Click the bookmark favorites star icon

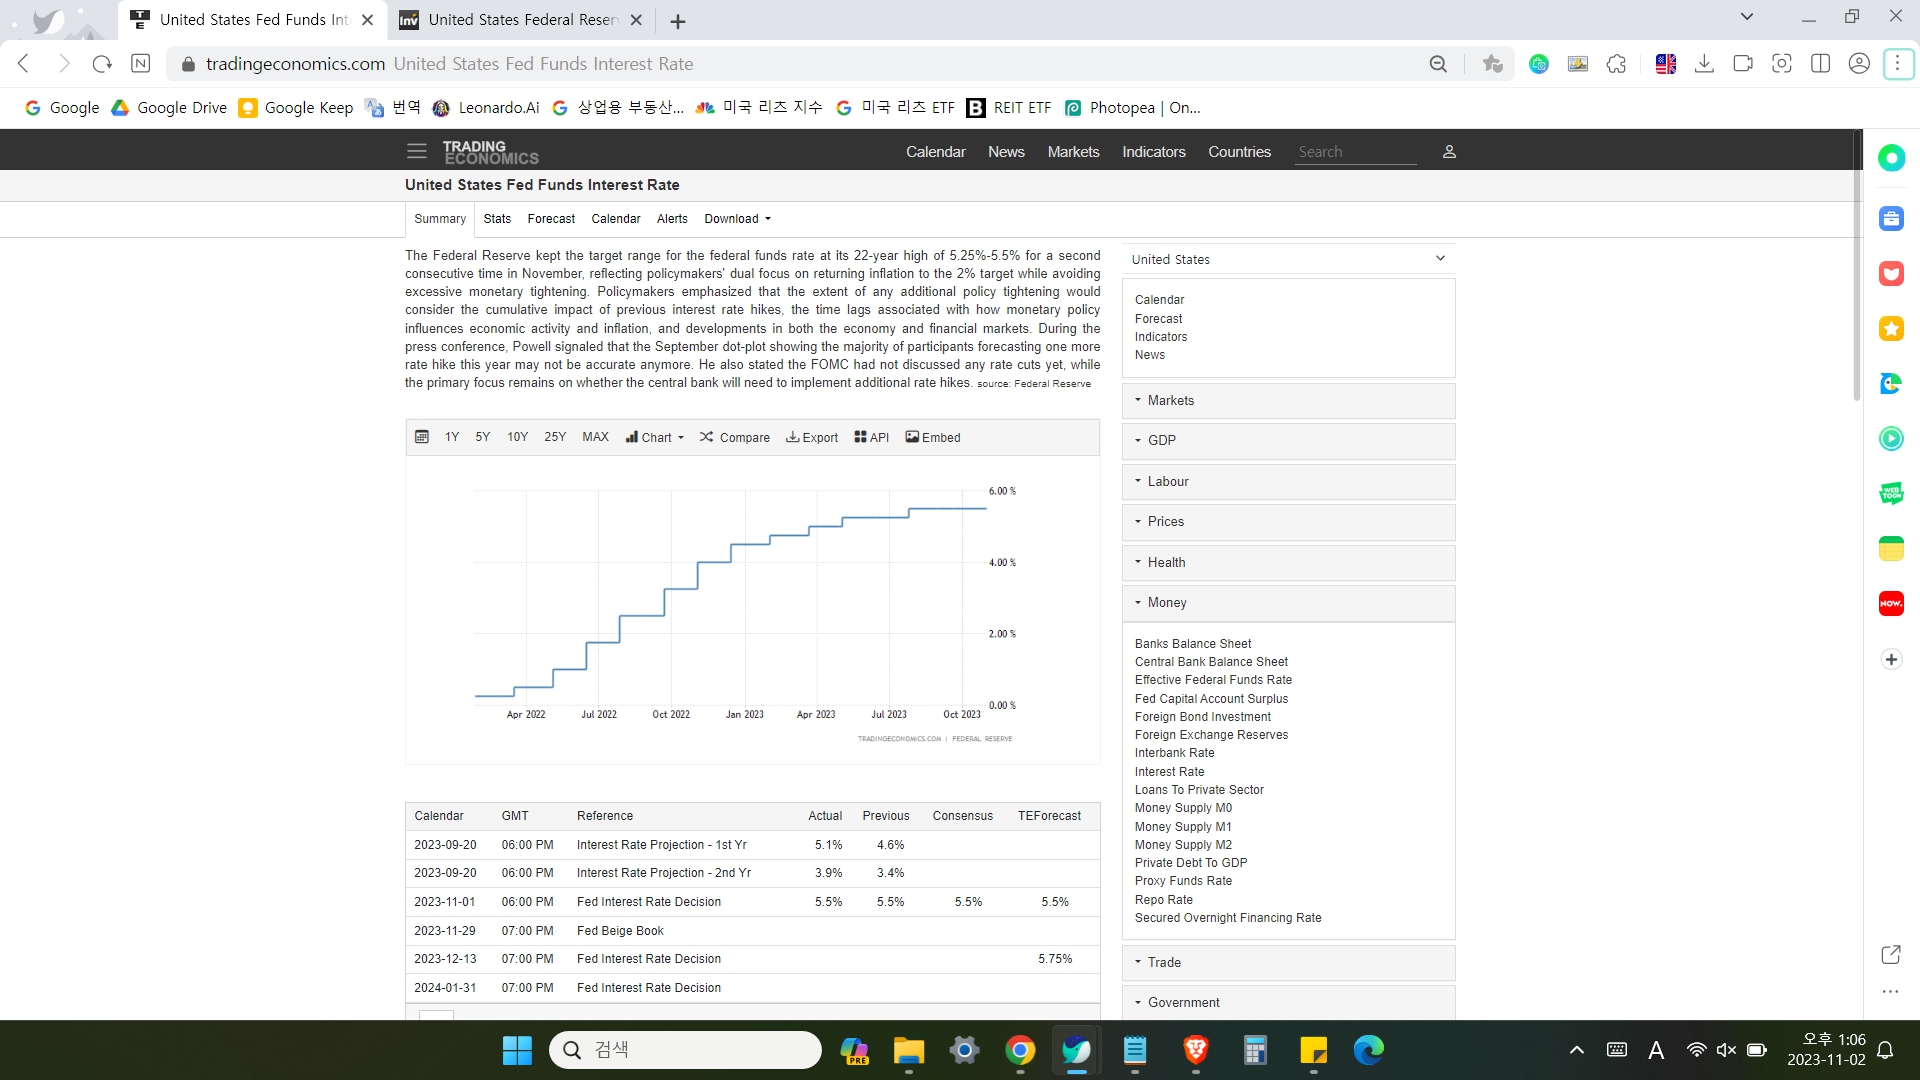point(1493,64)
